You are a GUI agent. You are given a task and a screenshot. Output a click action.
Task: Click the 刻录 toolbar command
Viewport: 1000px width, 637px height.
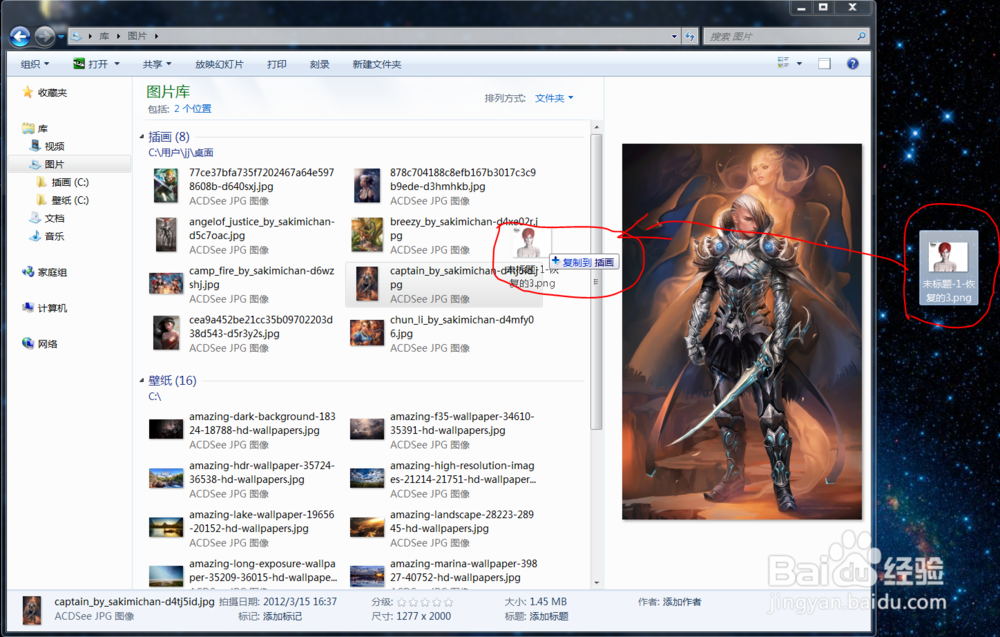[320, 64]
